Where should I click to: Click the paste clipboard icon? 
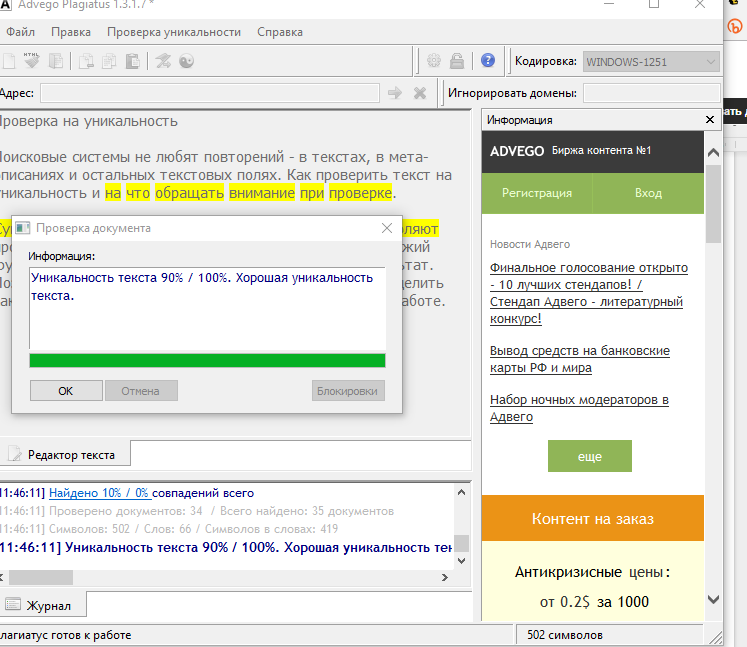coord(132,61)
